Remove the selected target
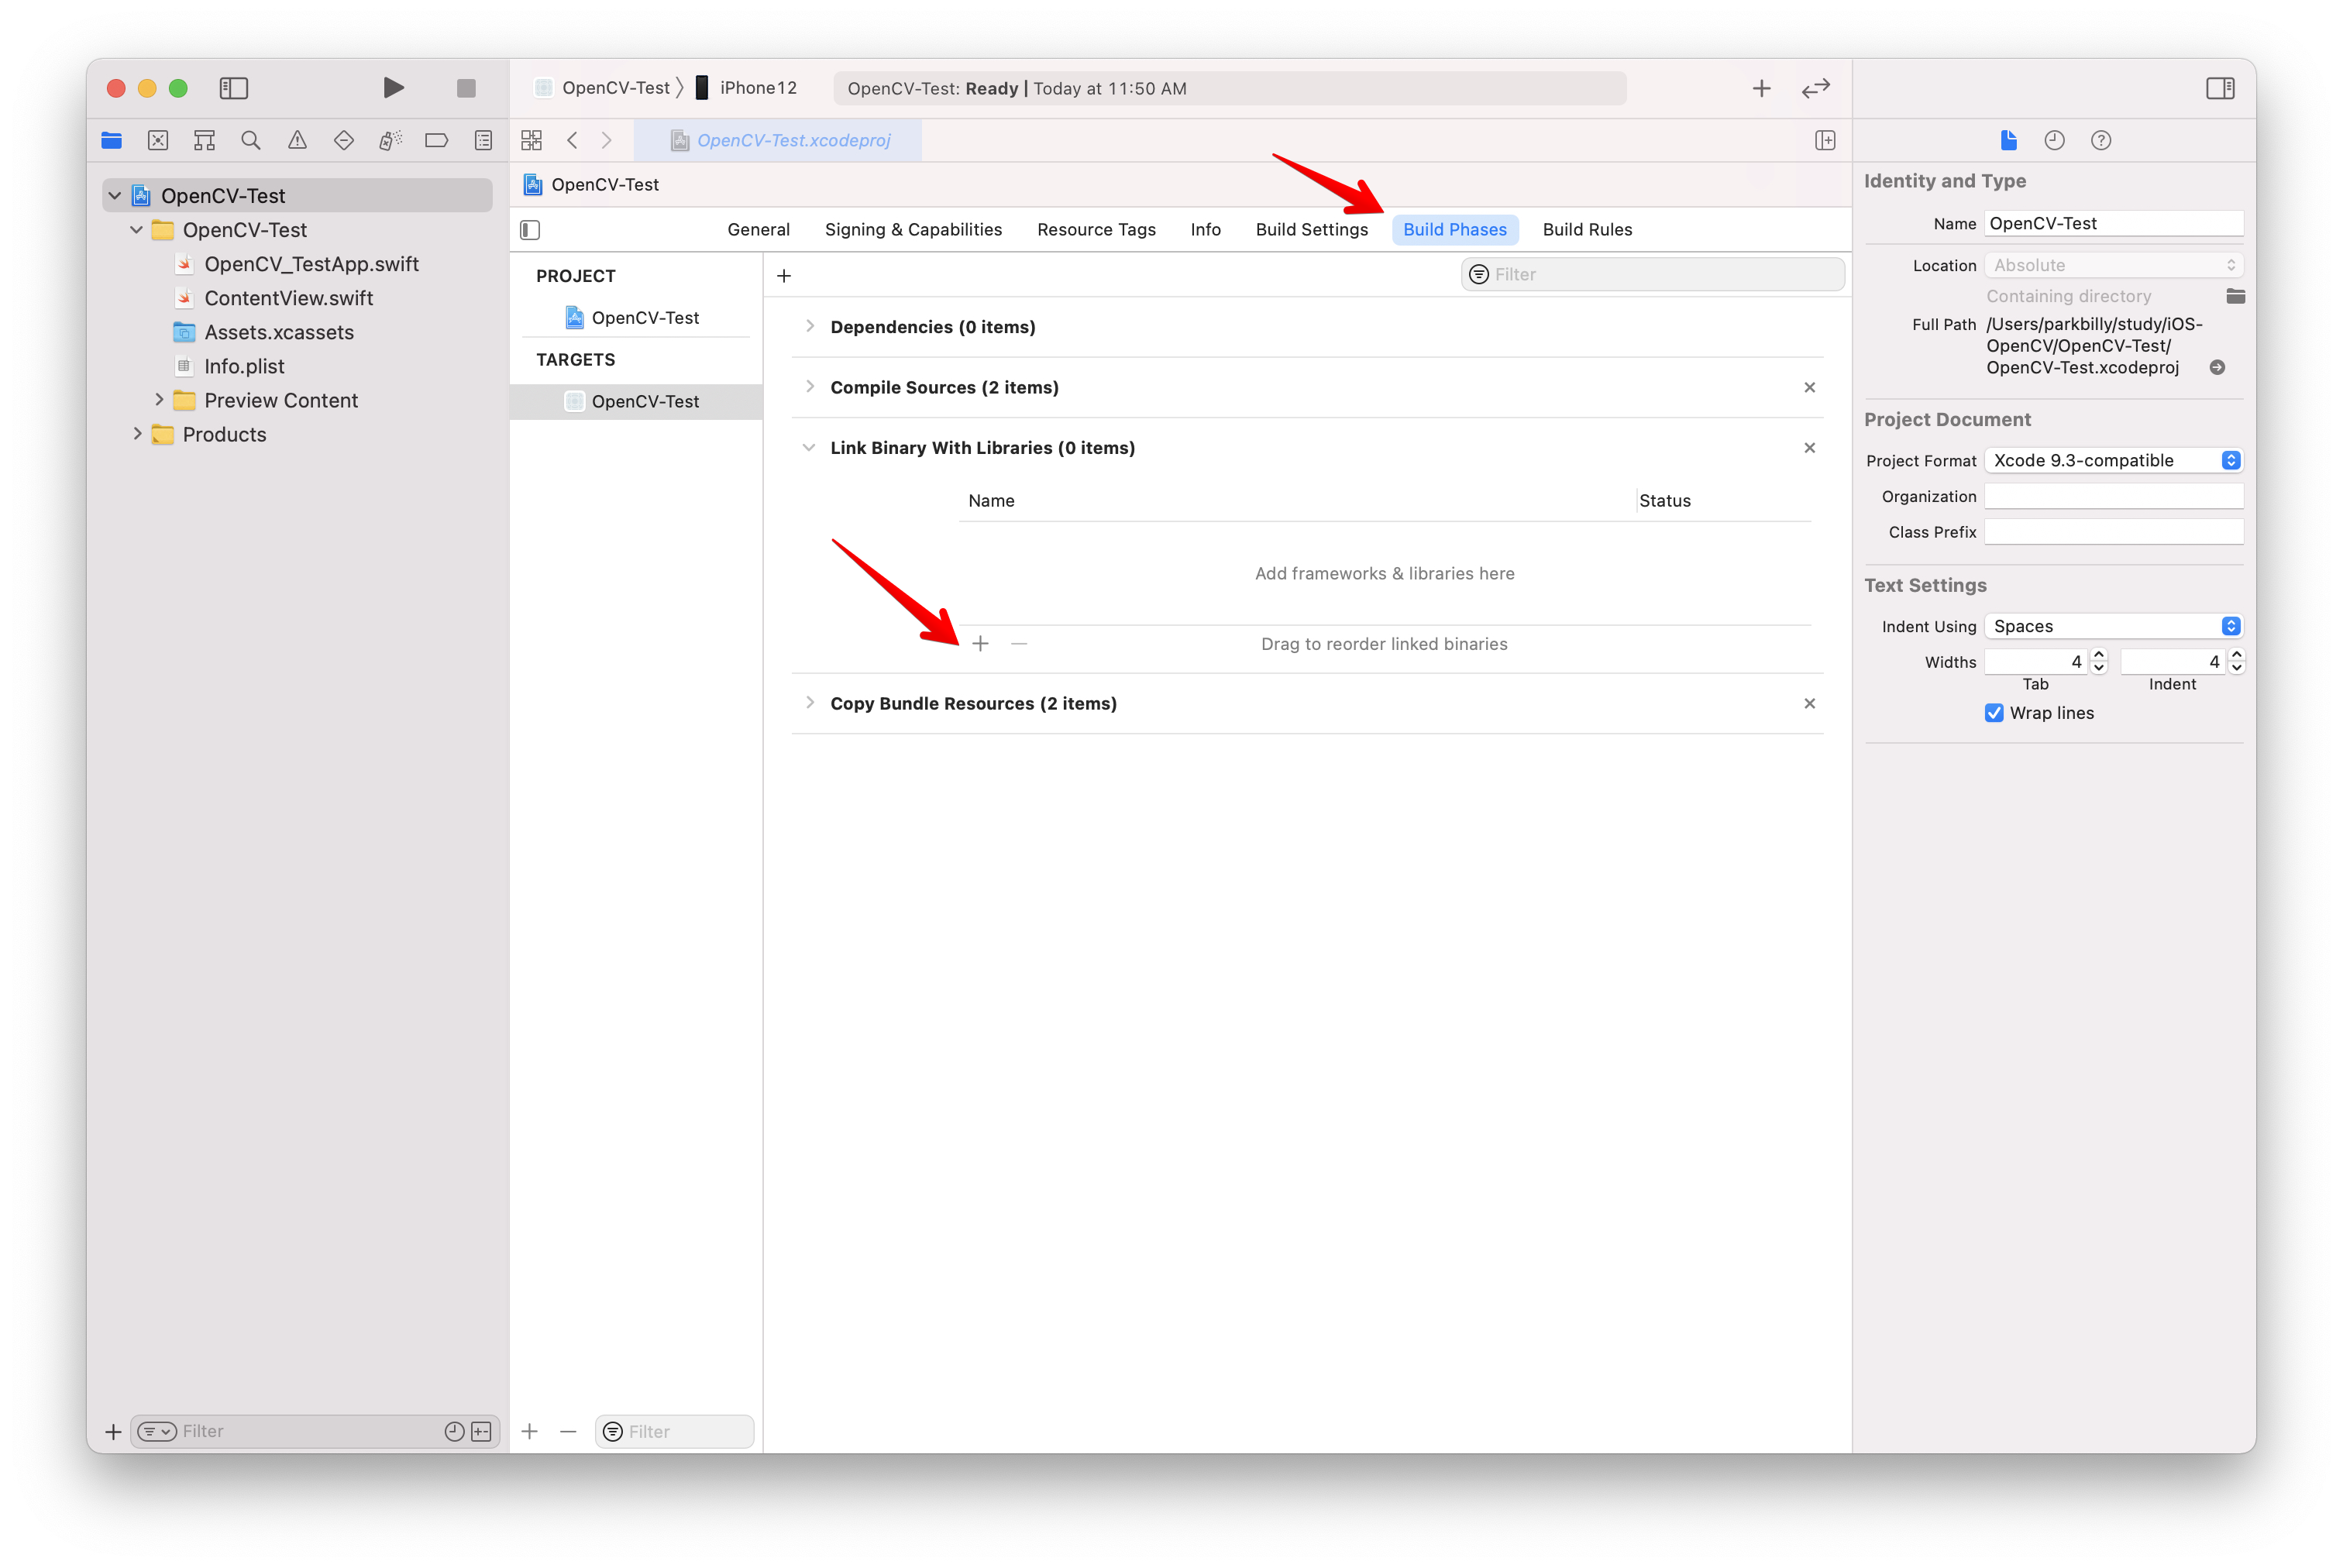 click(x=568, y=1431)
